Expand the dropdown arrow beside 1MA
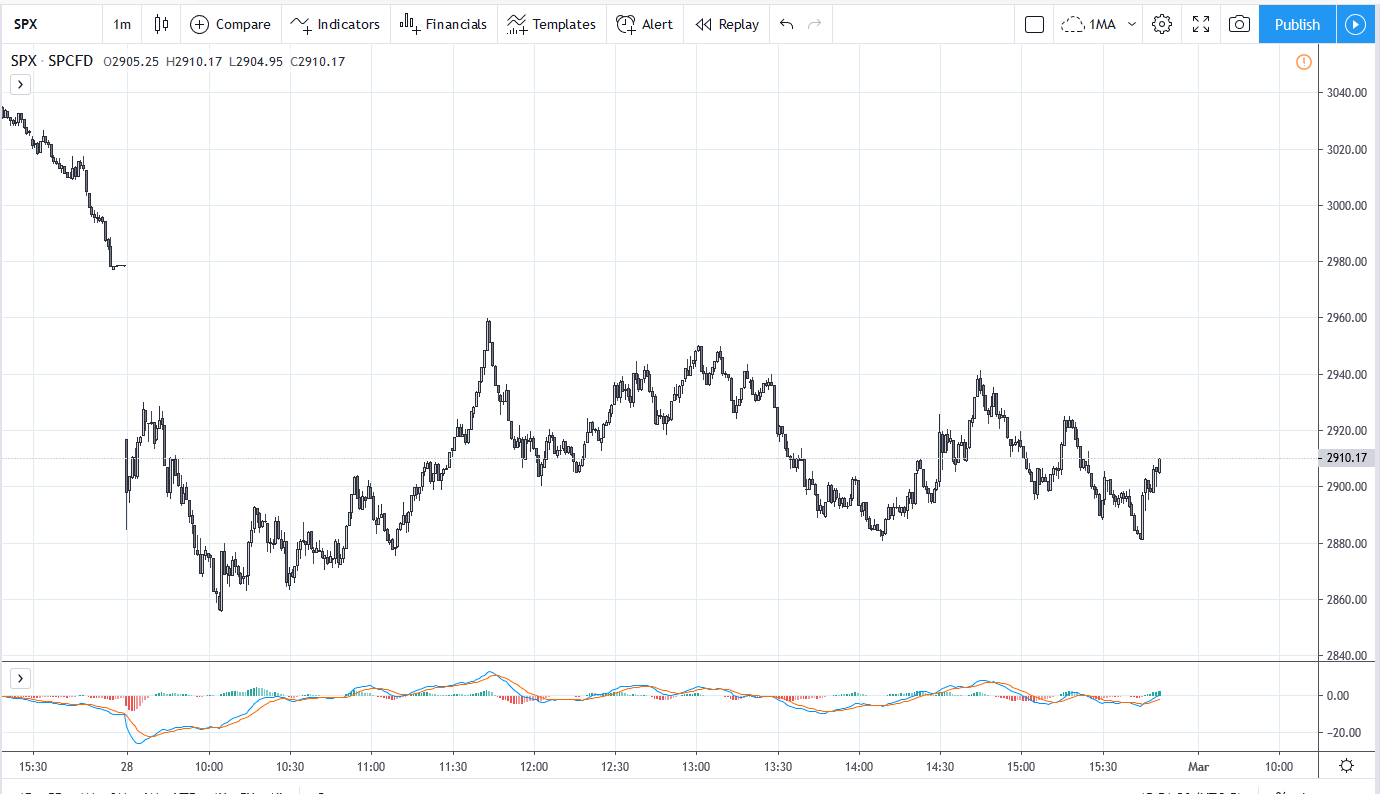1380x794 pixels. pyautogui.click(x=1132, y=24)
